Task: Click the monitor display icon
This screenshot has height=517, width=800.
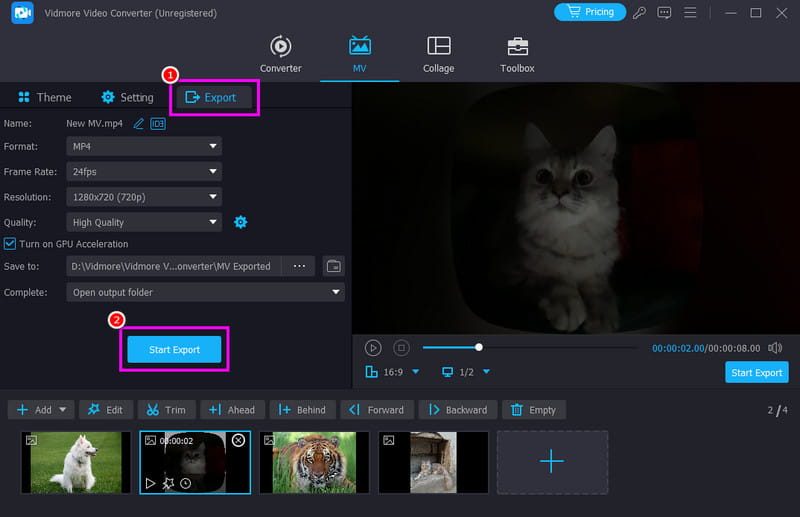Action: (447, 372)
